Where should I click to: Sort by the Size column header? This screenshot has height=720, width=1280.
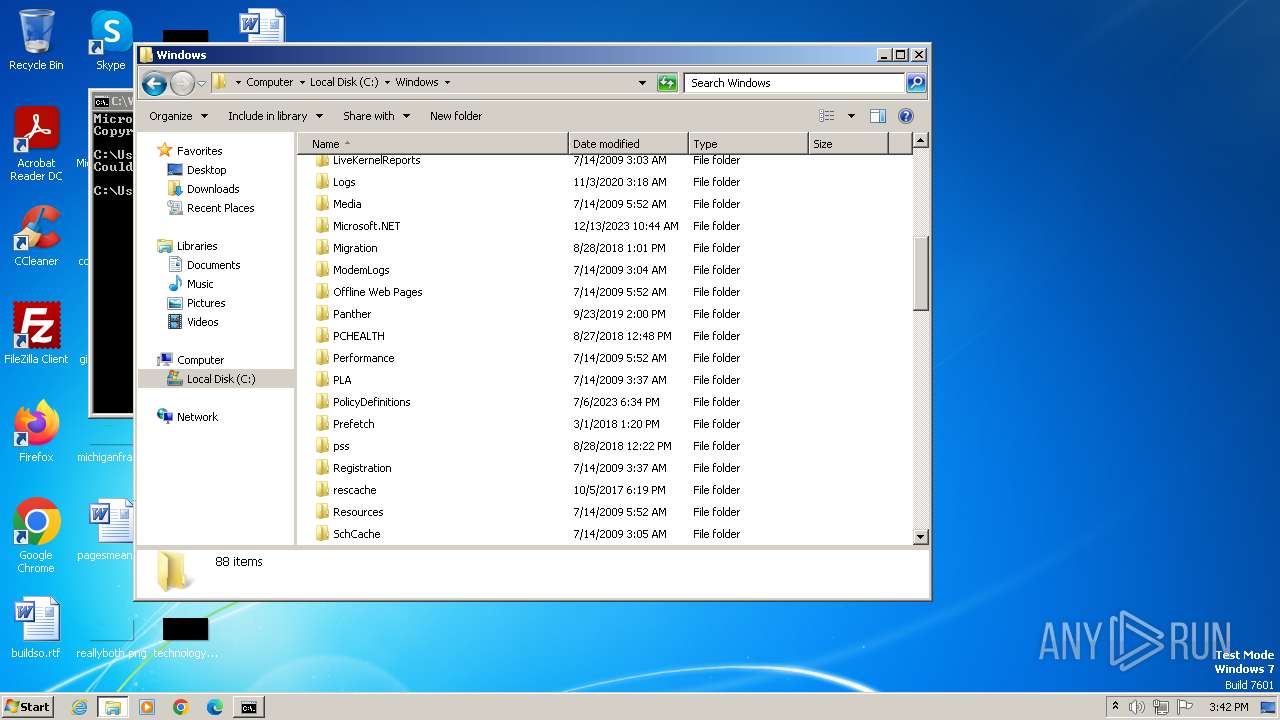(848, 144)
